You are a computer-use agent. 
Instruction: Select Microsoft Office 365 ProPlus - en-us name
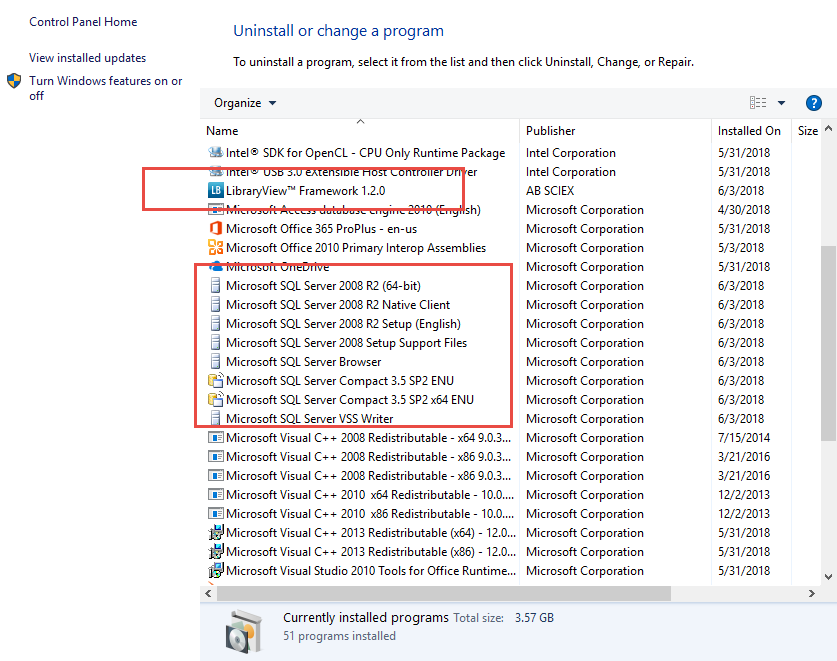point(321,229)
